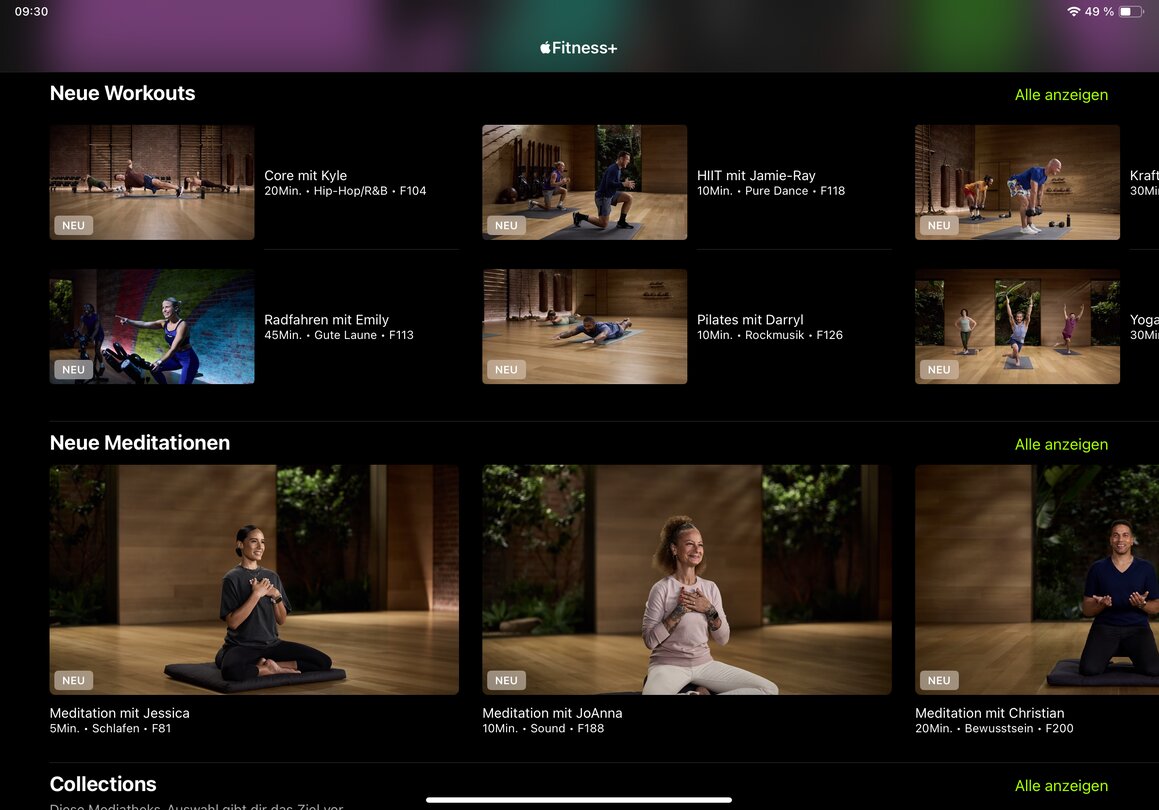Select the Pilates mit Darryl title text
Screen dimensions: 1159x810
click(750, 320)
